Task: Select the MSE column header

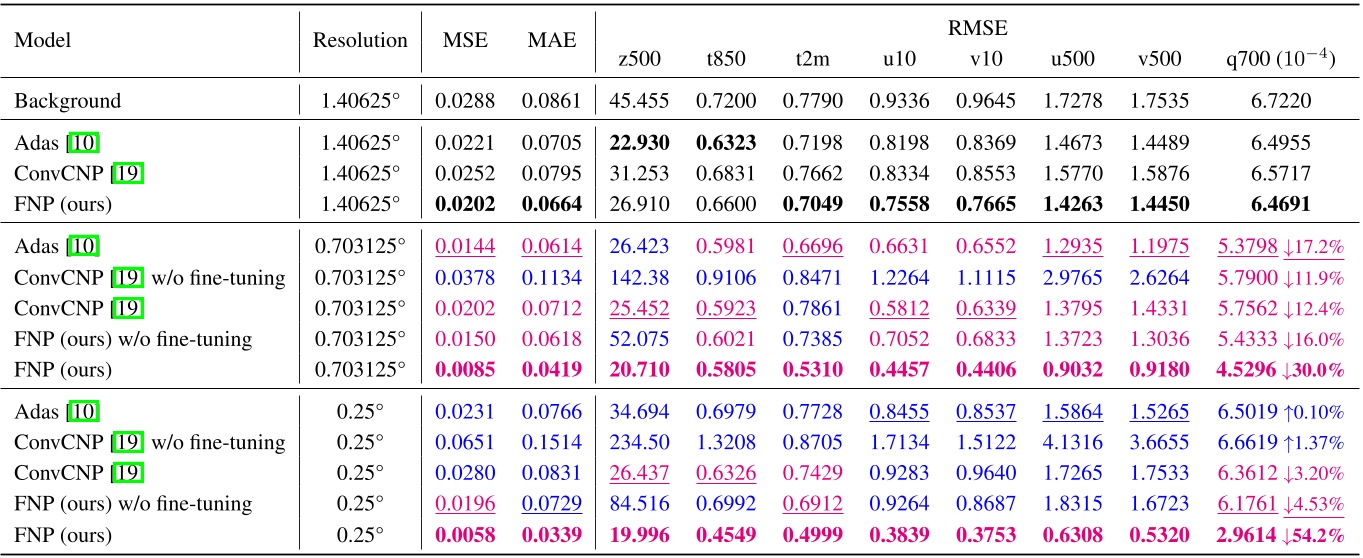Action: pos(465,42)
